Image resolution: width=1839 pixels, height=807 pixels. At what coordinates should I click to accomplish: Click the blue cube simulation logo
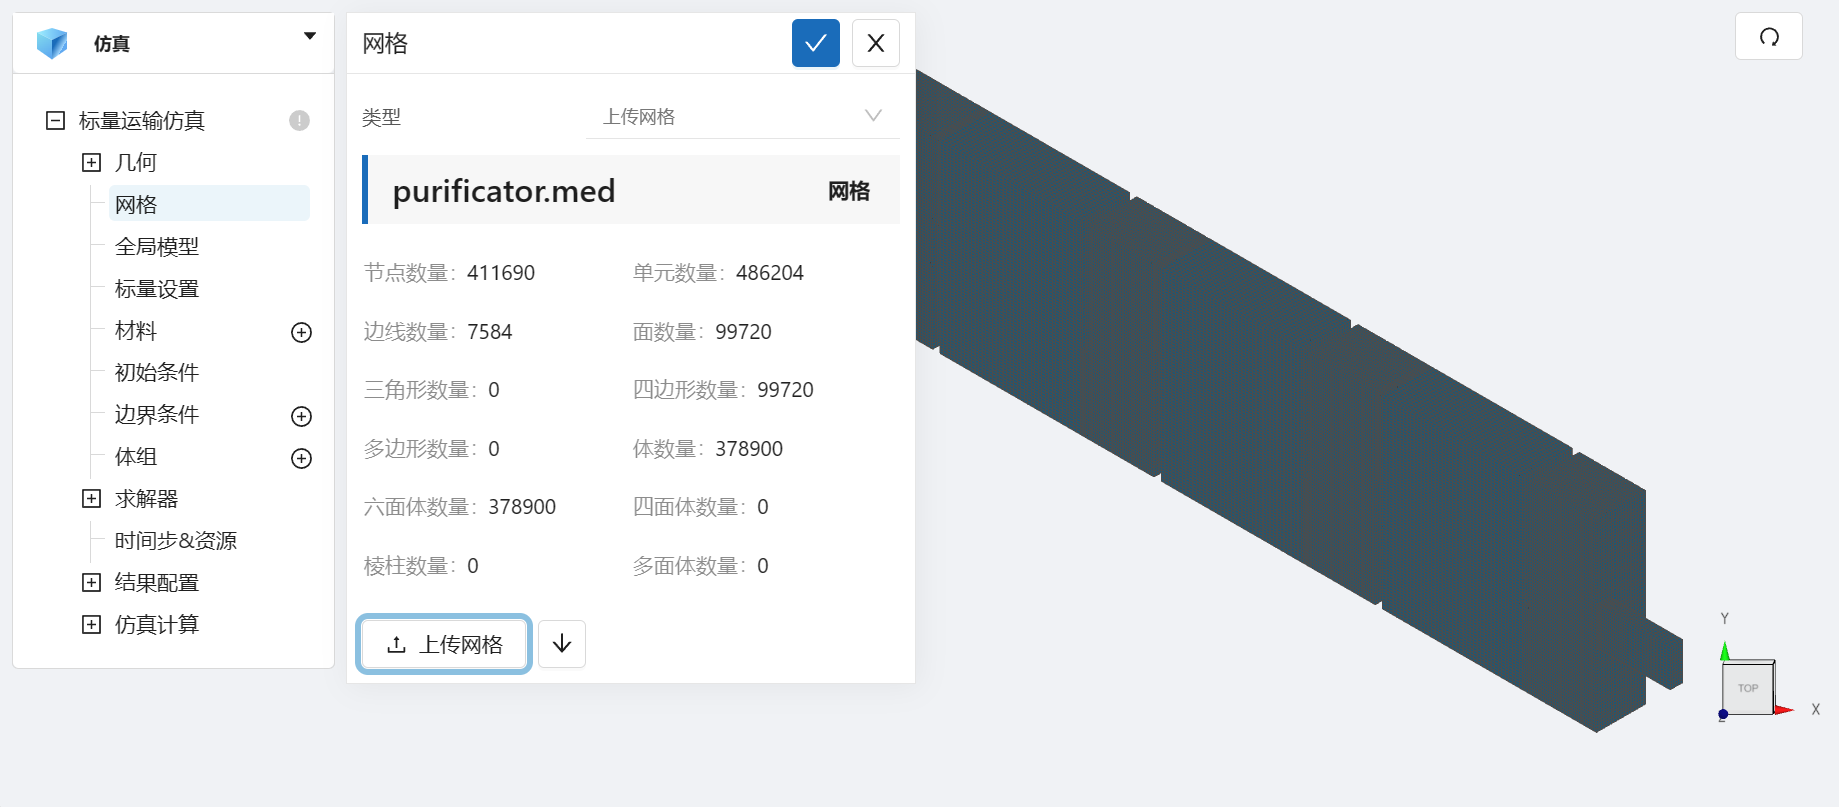click(52, 43)
